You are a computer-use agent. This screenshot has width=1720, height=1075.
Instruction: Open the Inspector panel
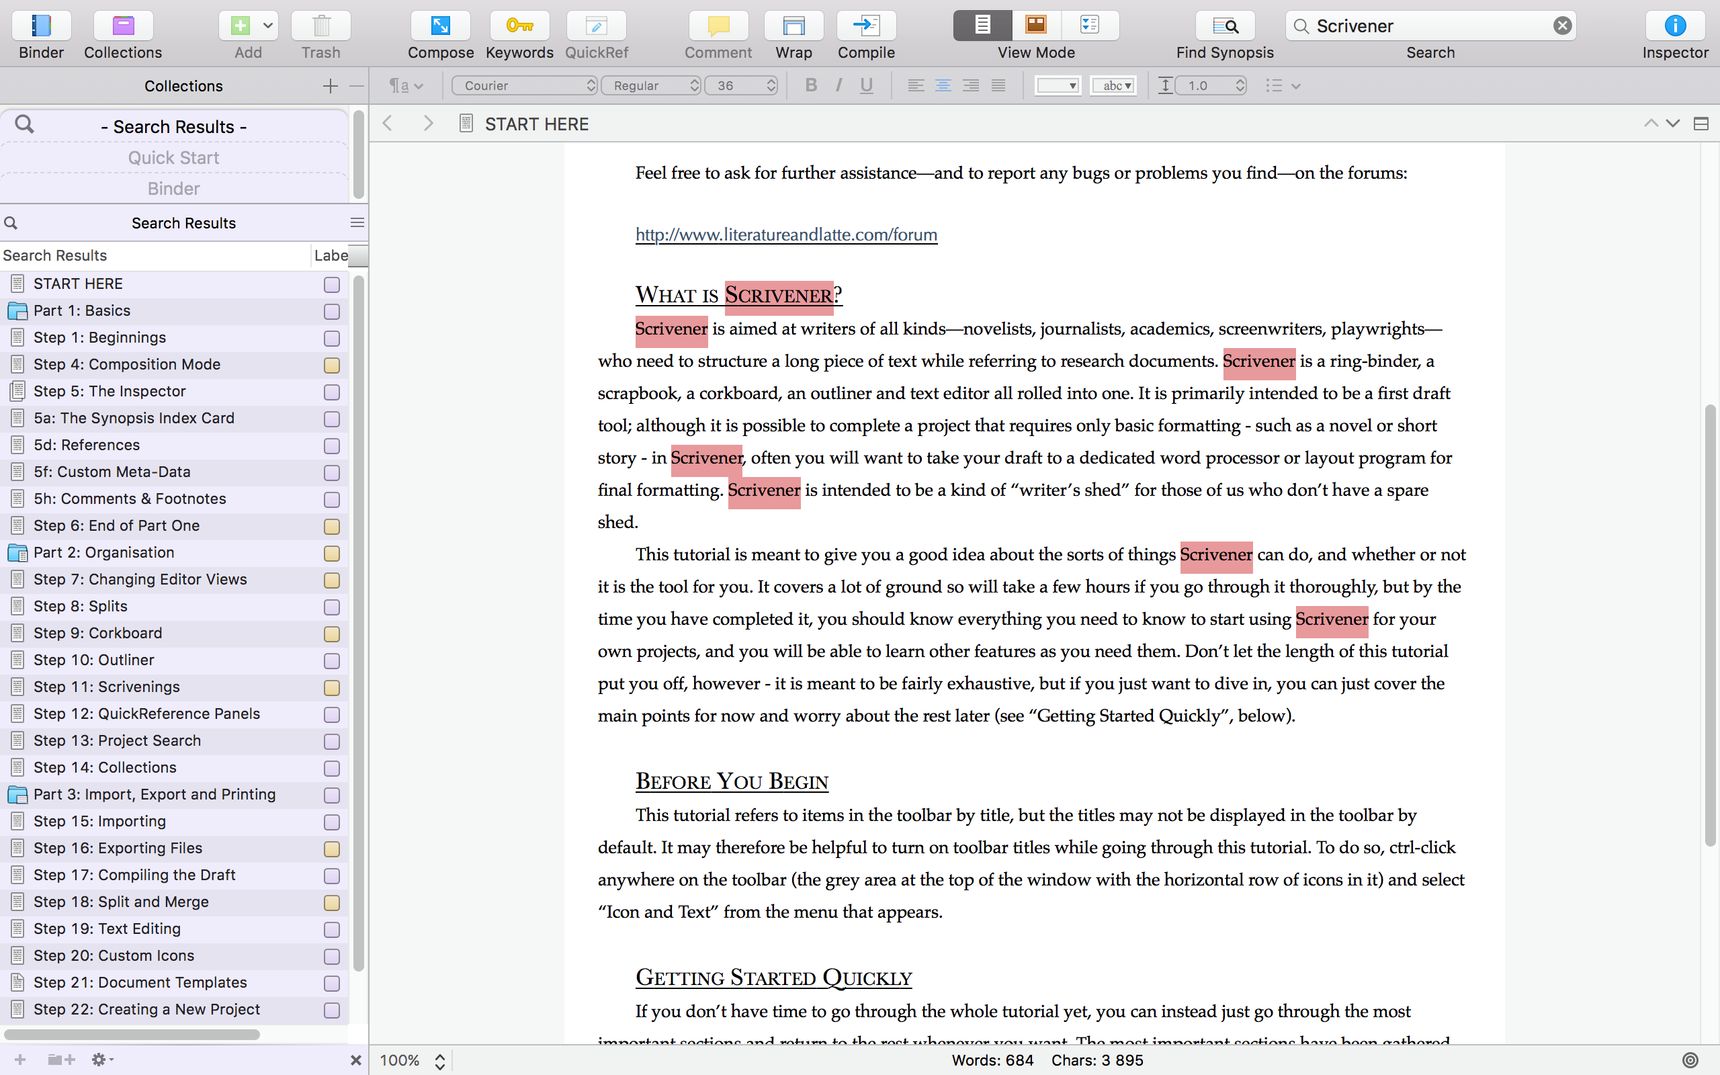(1675, 26)
